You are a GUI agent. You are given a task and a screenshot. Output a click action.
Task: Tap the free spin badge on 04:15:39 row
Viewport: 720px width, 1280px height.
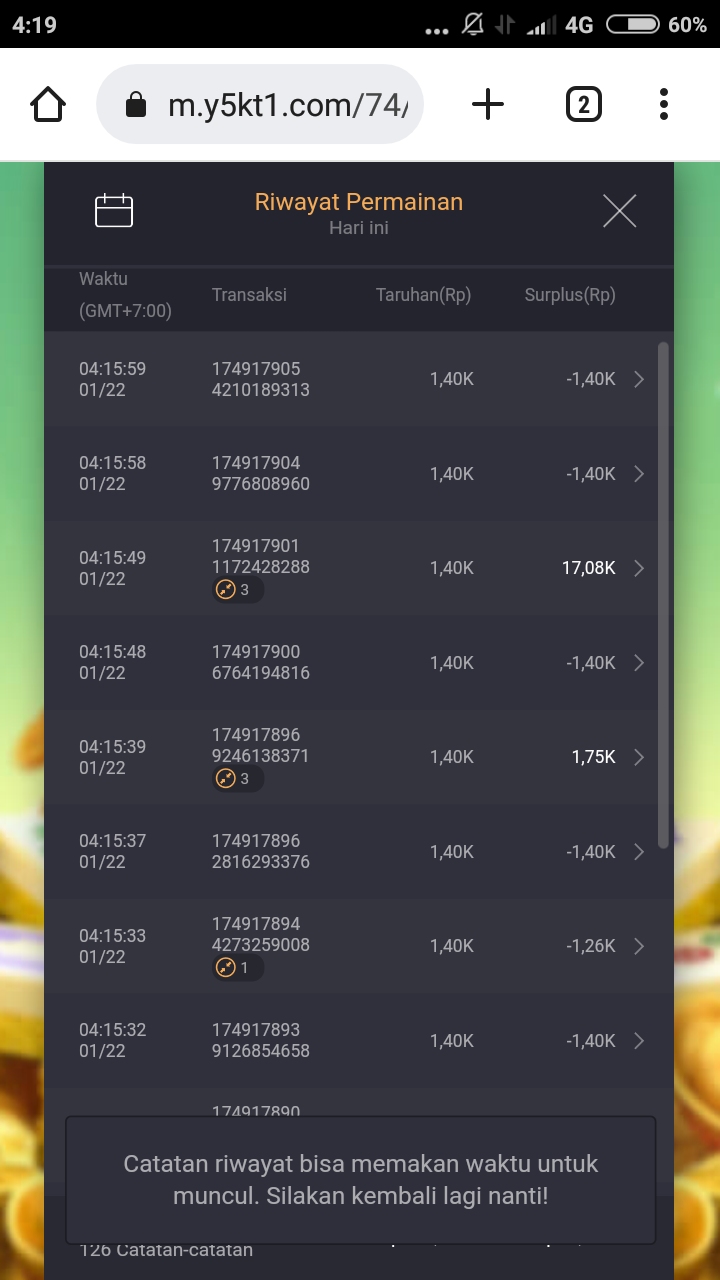(237, 779)
